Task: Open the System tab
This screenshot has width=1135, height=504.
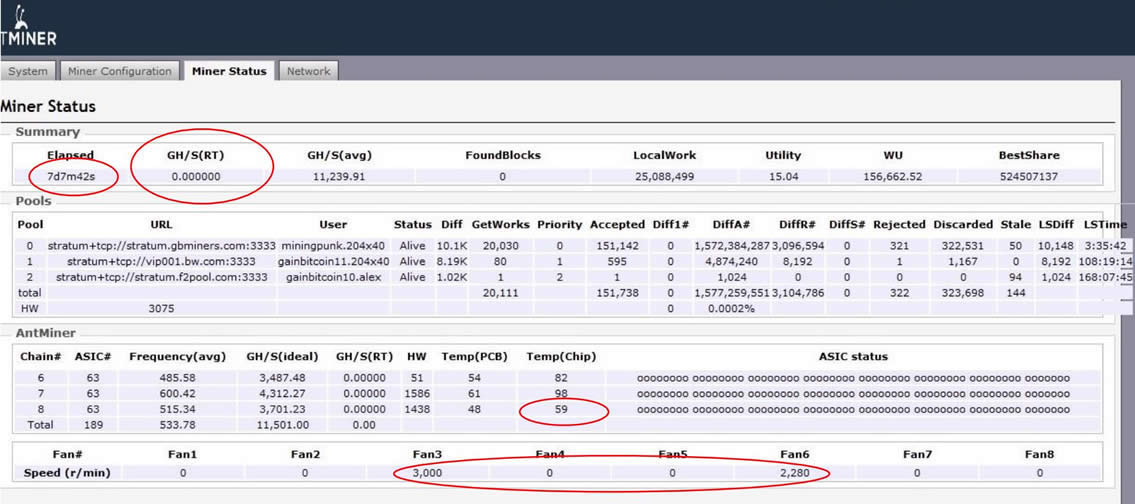Action: [28, 71]
